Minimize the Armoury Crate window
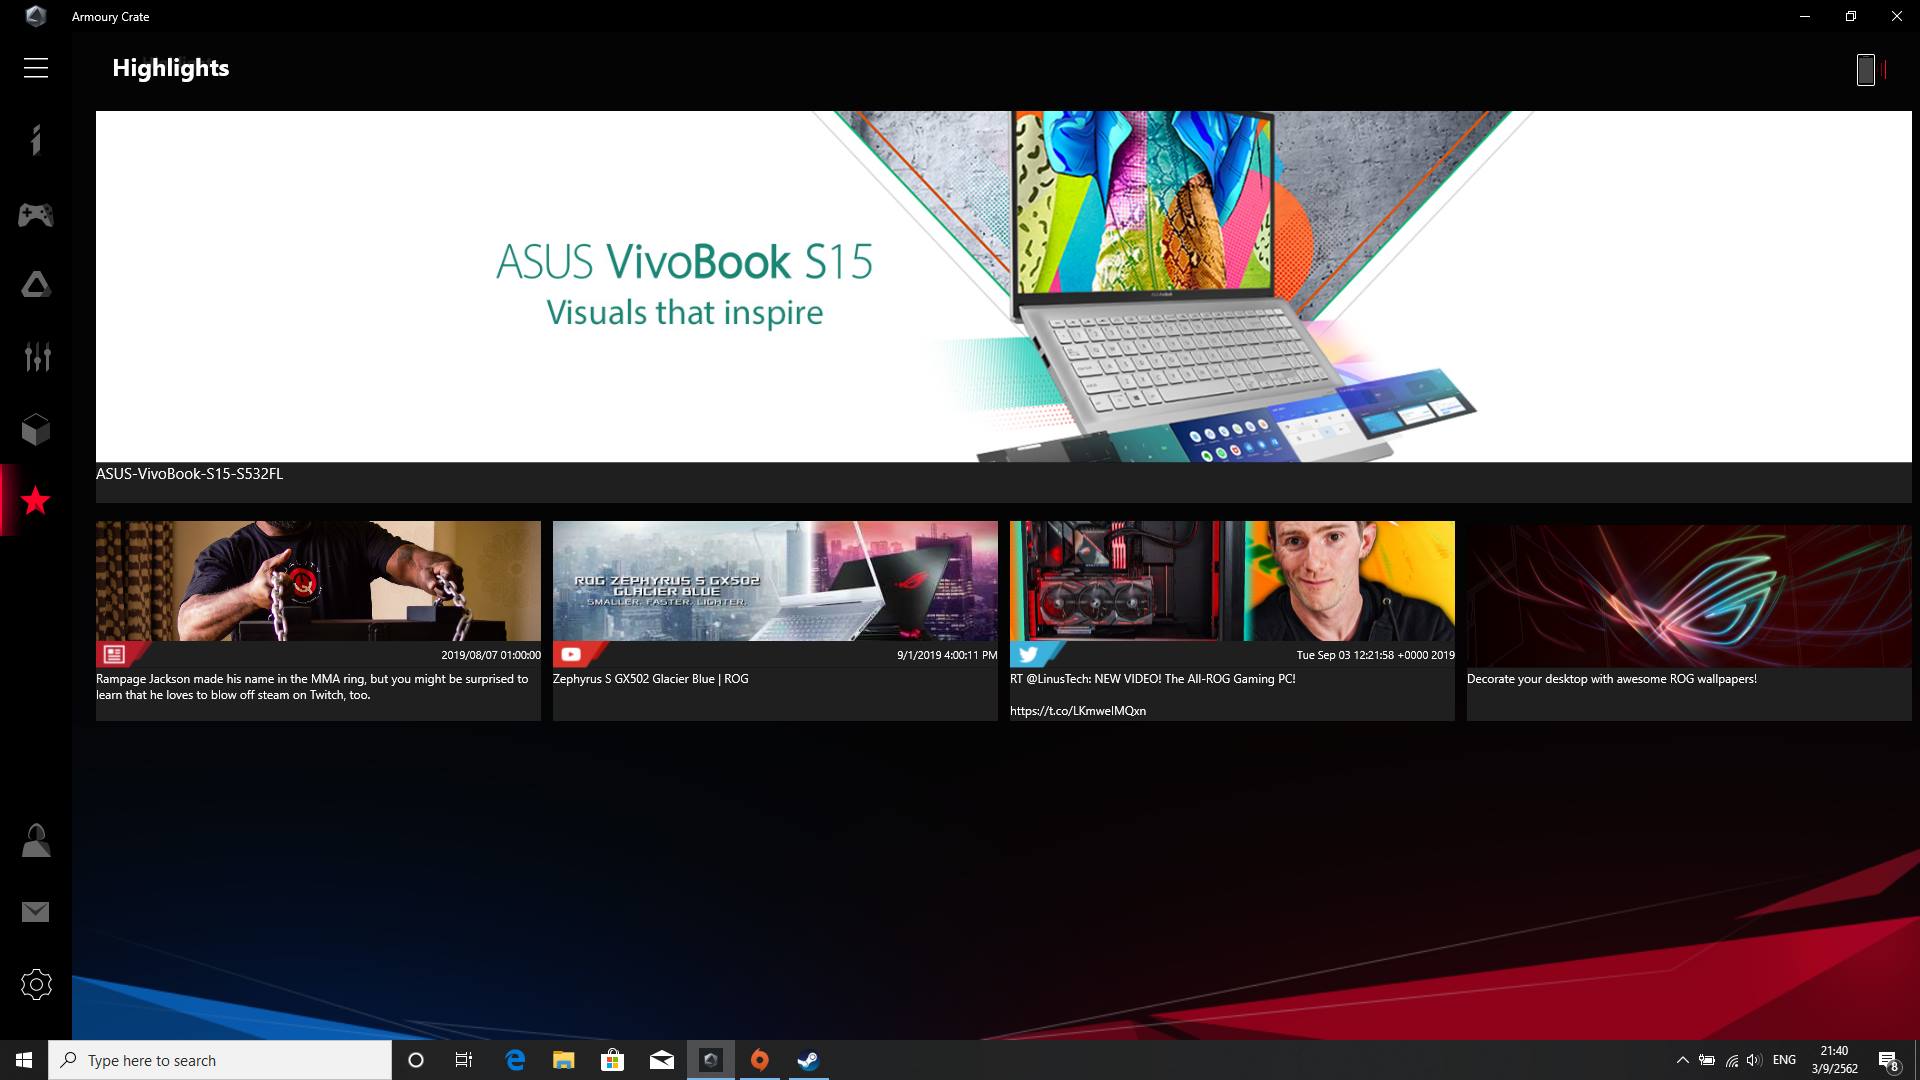Image resolution: width=1920 pixels, height=1080 pixels. pos(1805,16)
